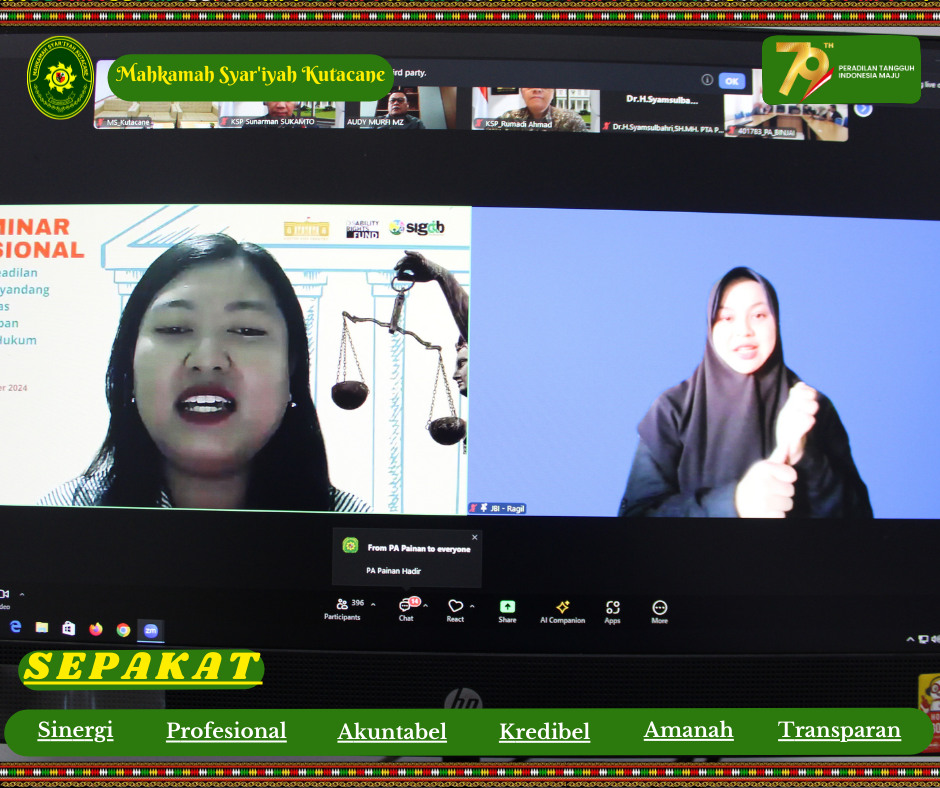Click the blue OK button
940x788 pixels.
pyautogui.click(x=732, y=81)
